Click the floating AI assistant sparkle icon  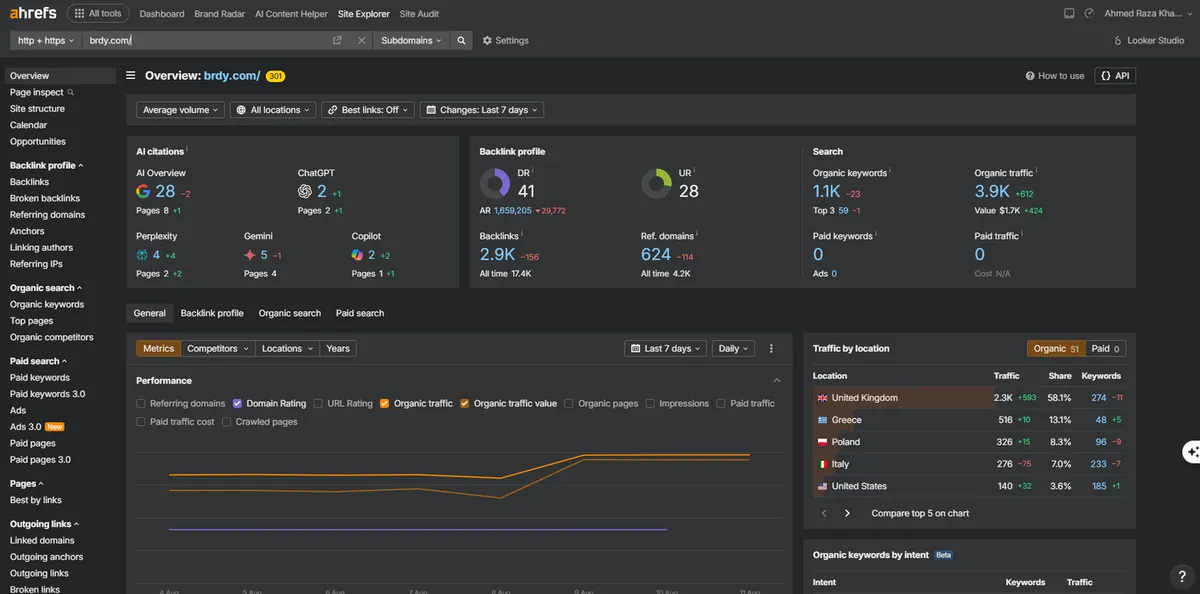coord(1191,452)
